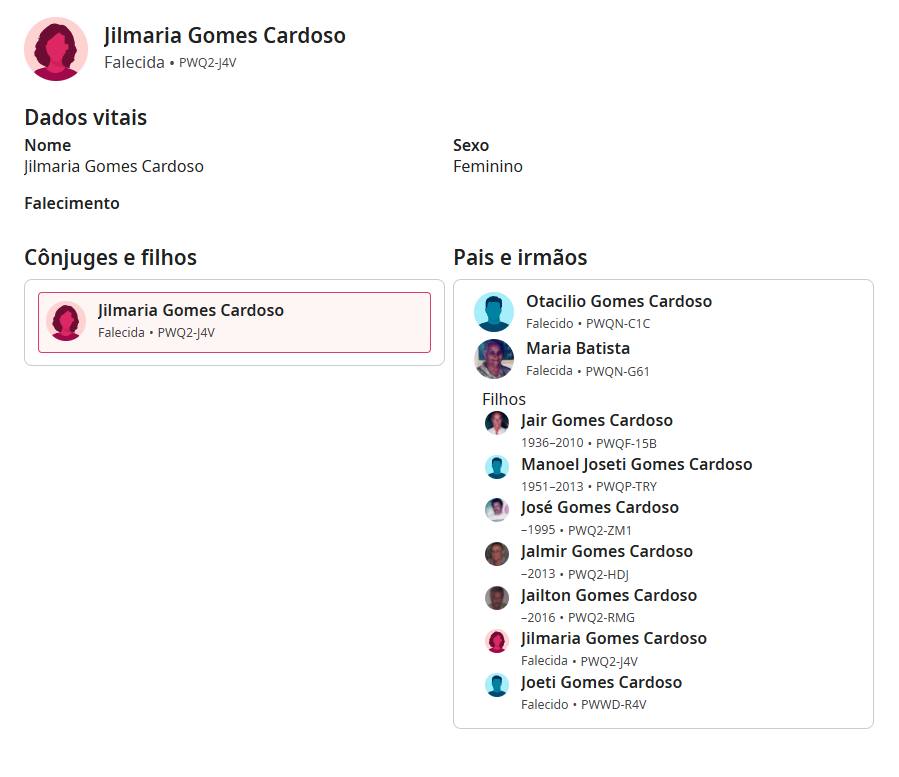Click Jilmaria's female avatar in the Filhos list
Screen dimensions: 899x777
(x=497, y=641)
